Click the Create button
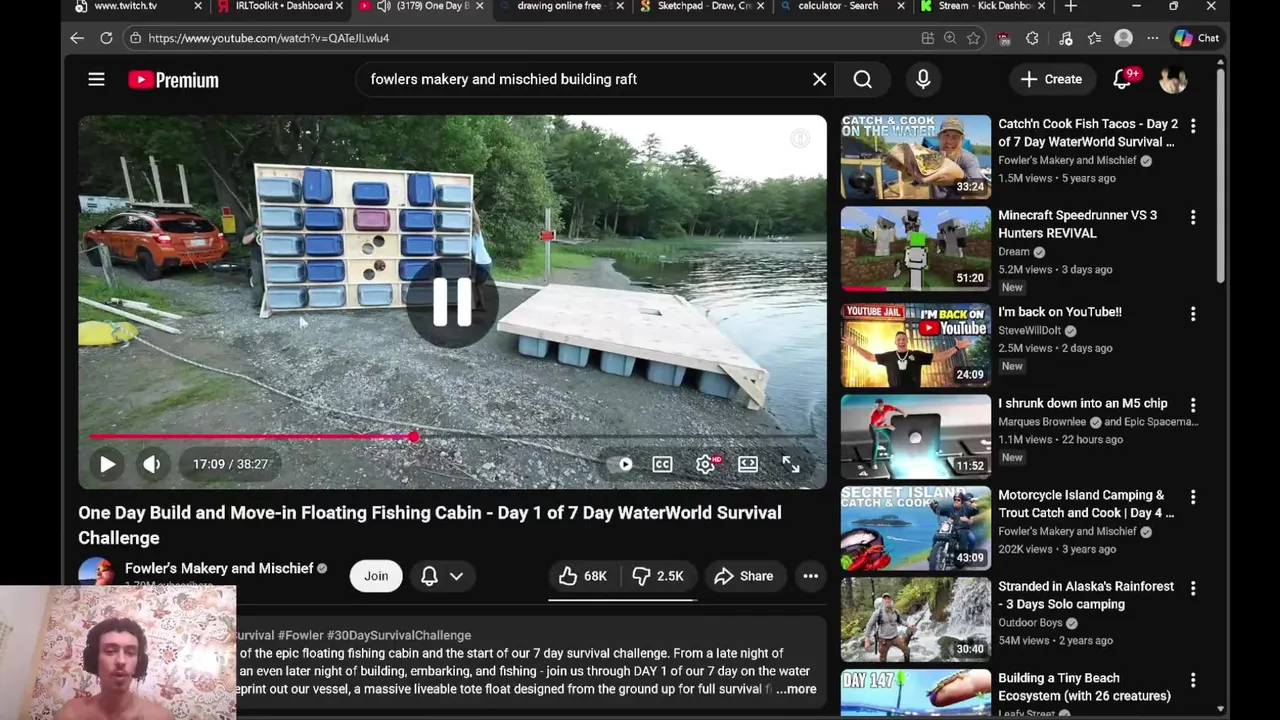The width and height of the screenshot is (1280, 720). 1051,79
